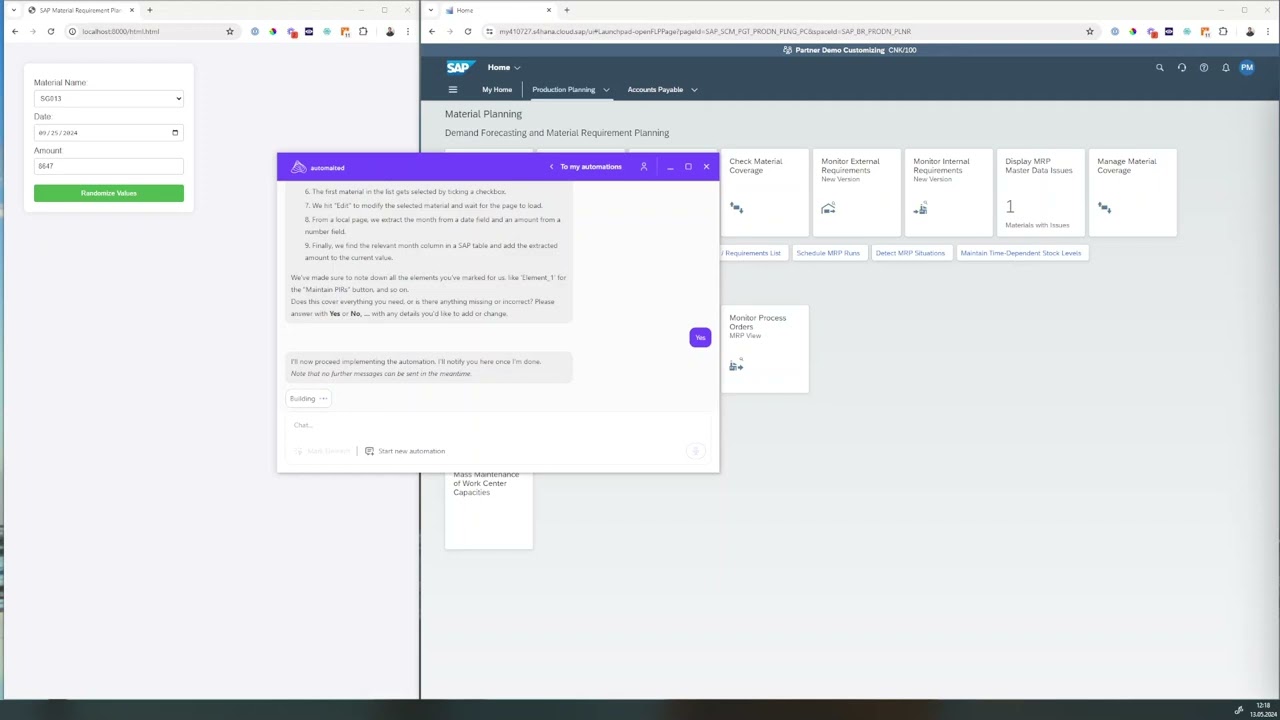Open the PM user profile avatar
The width and height of the screenshot is (1280, 720).
click(1247, 68)
